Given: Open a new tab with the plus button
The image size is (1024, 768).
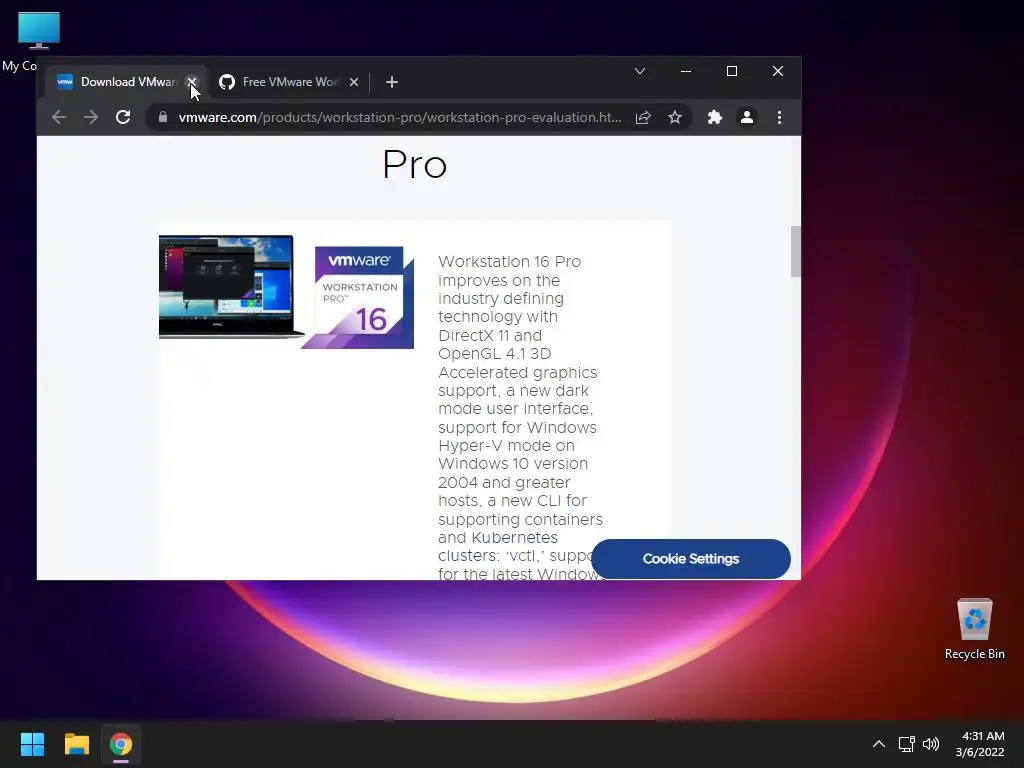Looking at the screenshot, I should tap(392, 82).
